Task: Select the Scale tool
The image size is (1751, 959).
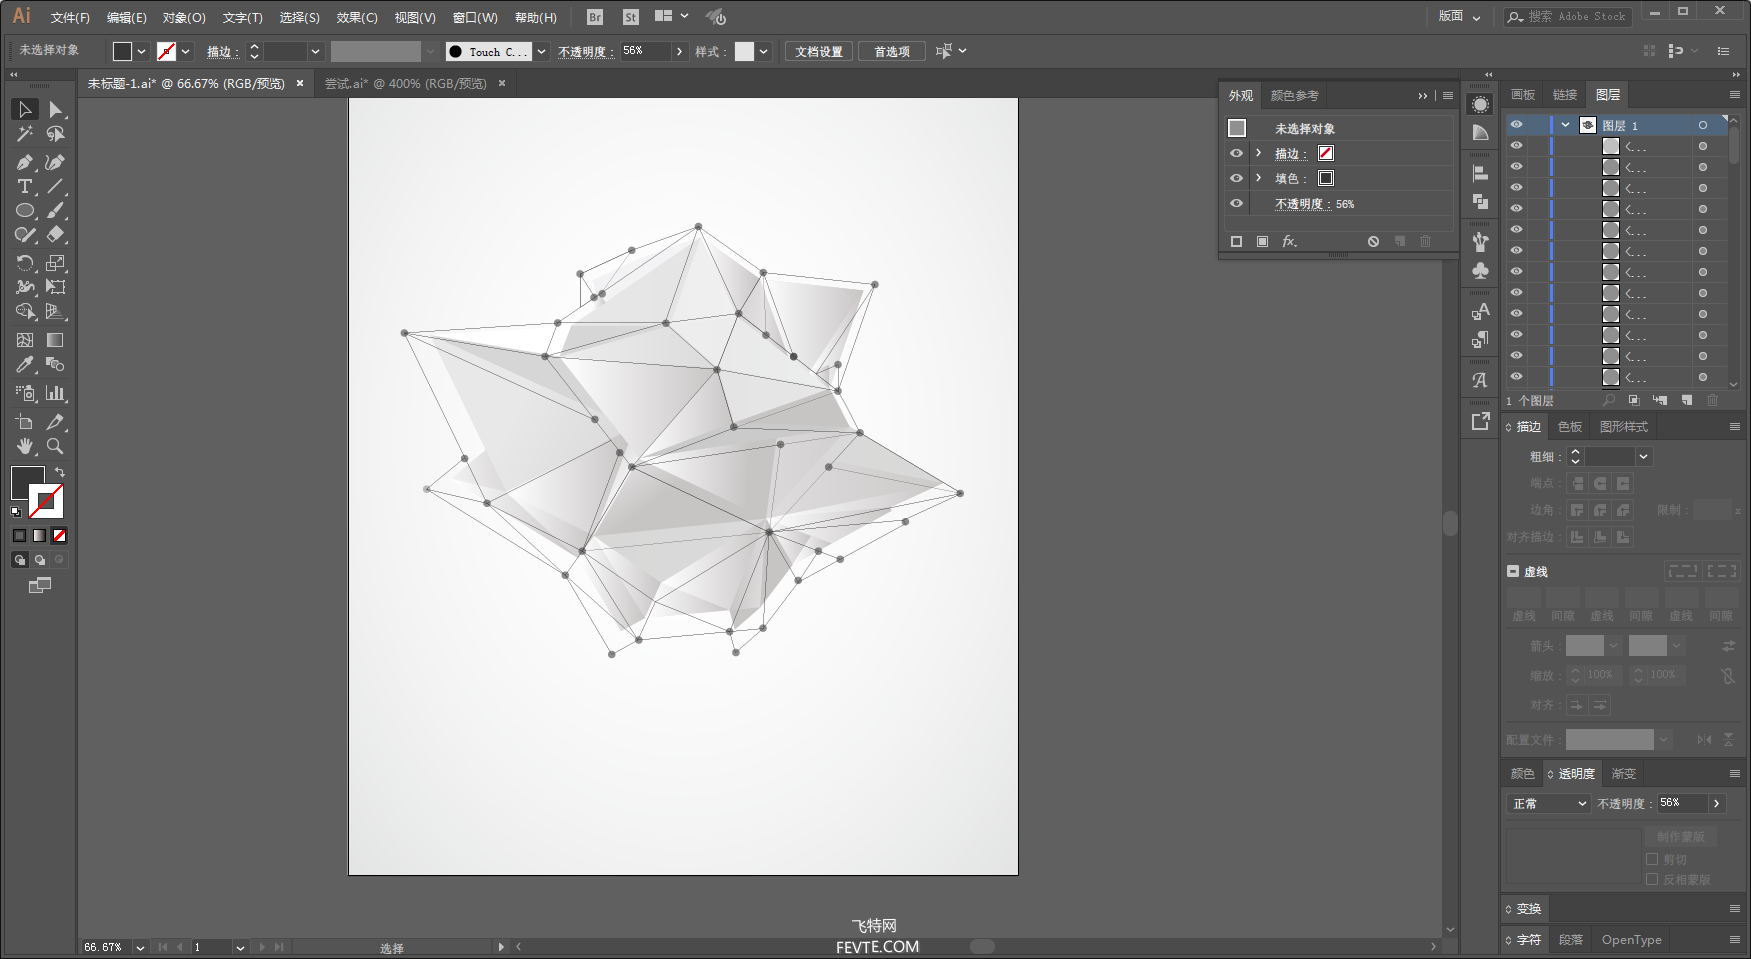Action: point(56,263)
